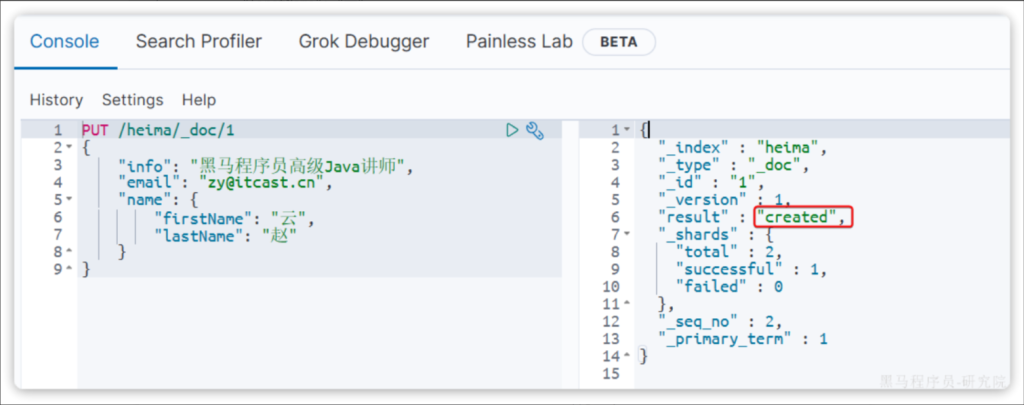The width and height of the screenshot is (1024, 405).
Task: Open the Grok Debugger tab
Action: (x=363, y=41)
